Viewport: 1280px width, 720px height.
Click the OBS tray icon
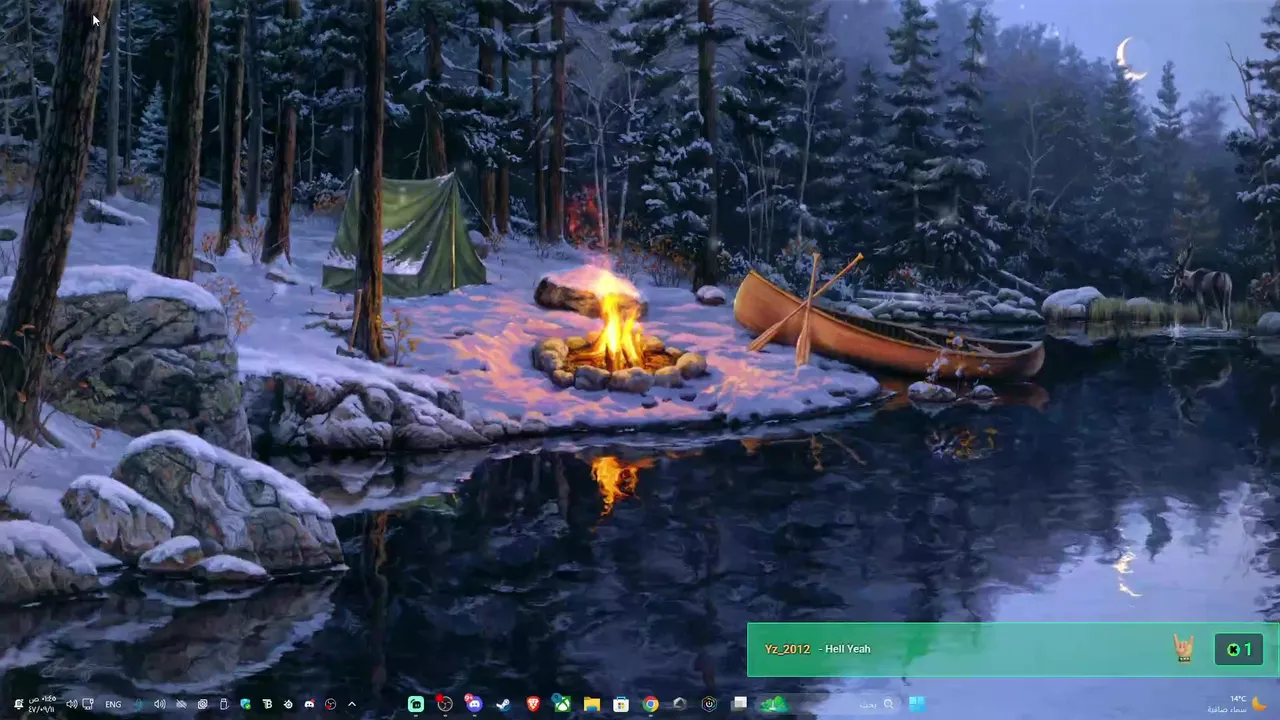(x=330, y=704)
